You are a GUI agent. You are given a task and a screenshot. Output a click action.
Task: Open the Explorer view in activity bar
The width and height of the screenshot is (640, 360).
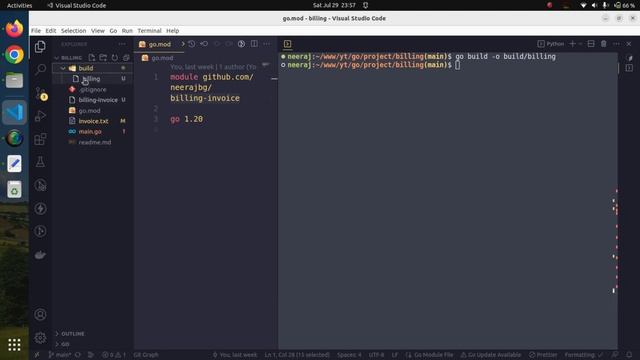40,47
